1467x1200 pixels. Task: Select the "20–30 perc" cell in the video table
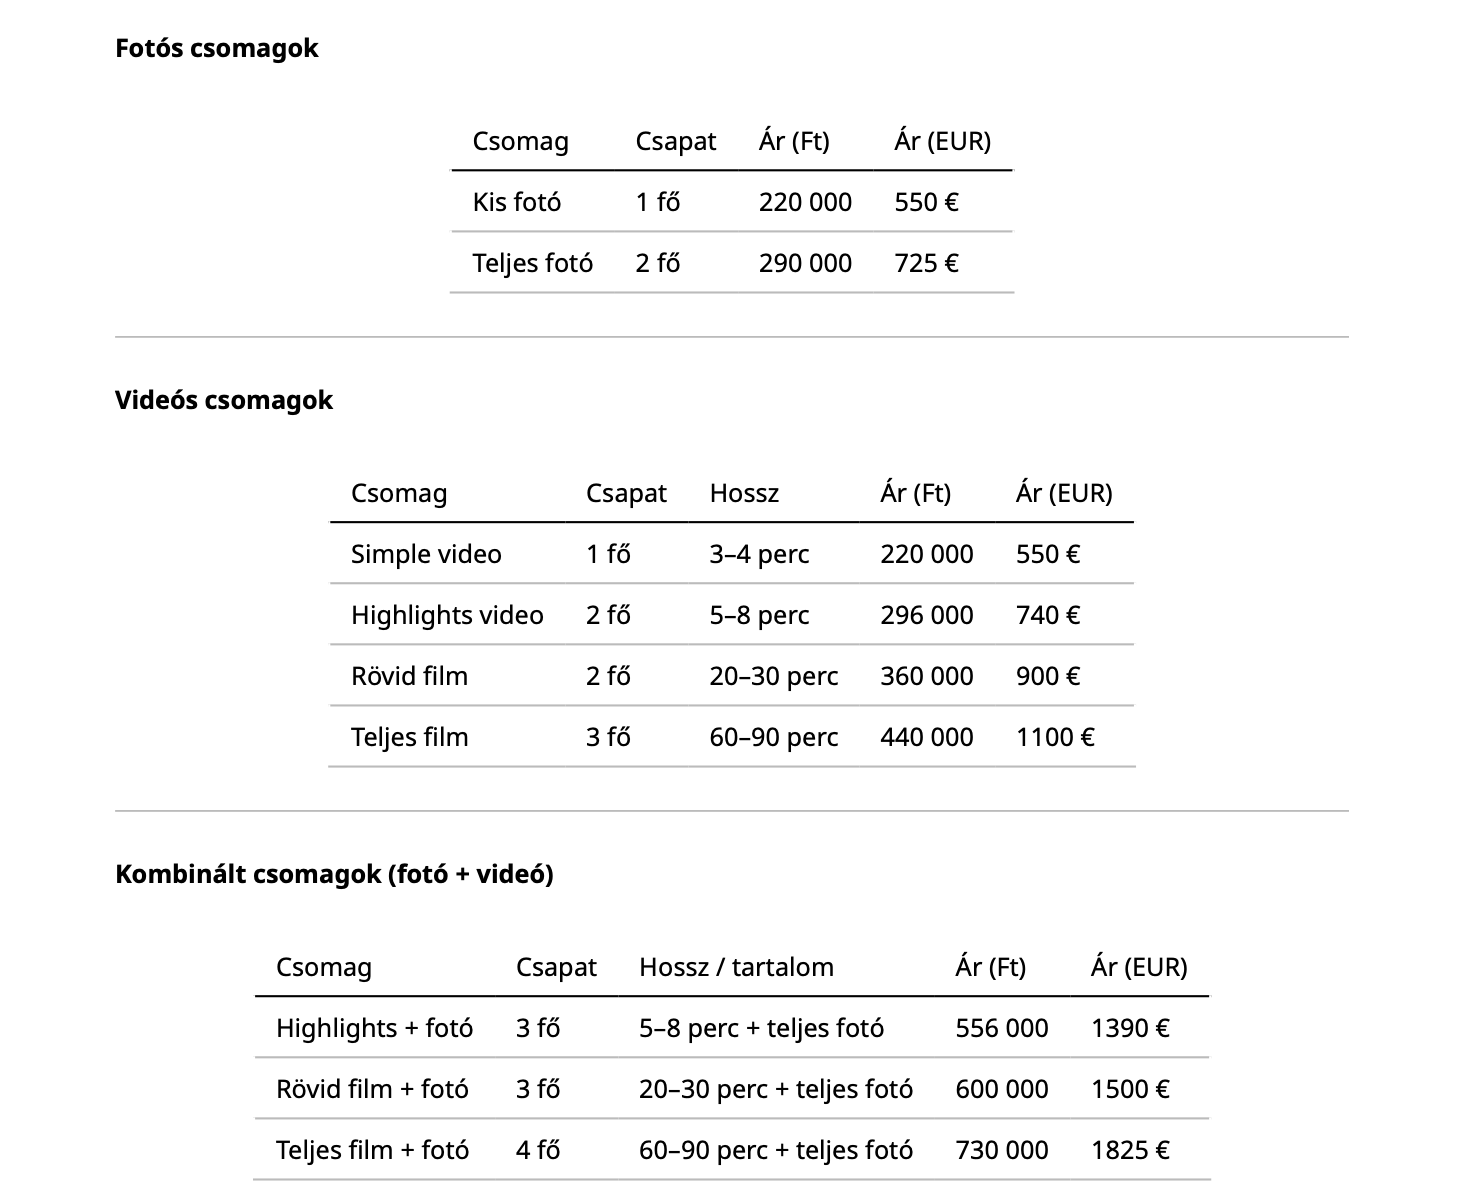point(773,676)
